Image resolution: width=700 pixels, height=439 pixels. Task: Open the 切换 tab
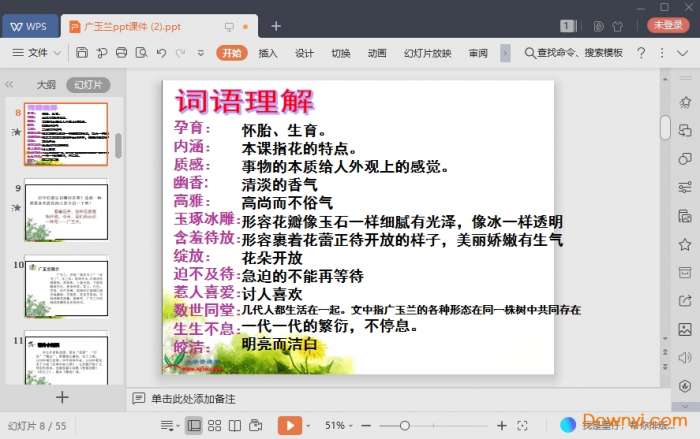click(x=341, y=53)
